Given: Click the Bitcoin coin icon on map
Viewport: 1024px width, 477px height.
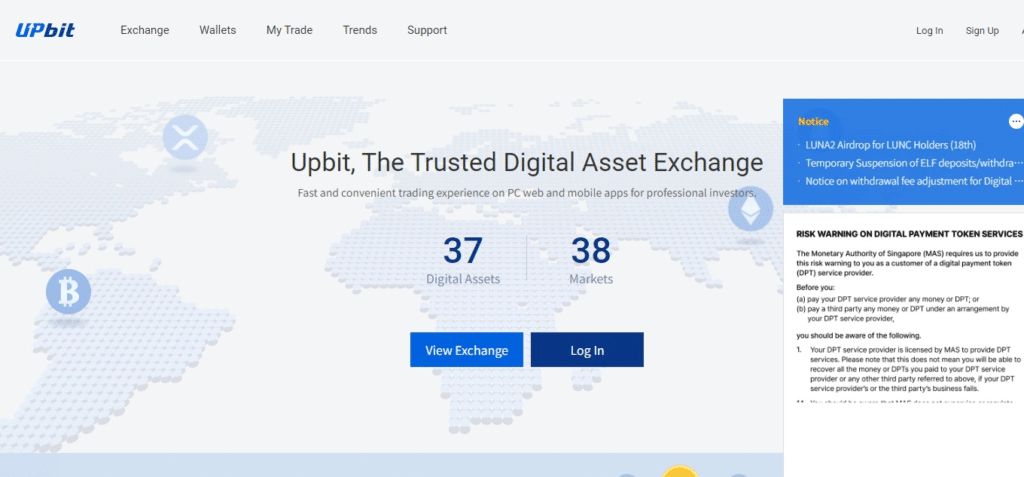Looking at the screenshot, I should [68, 292].
